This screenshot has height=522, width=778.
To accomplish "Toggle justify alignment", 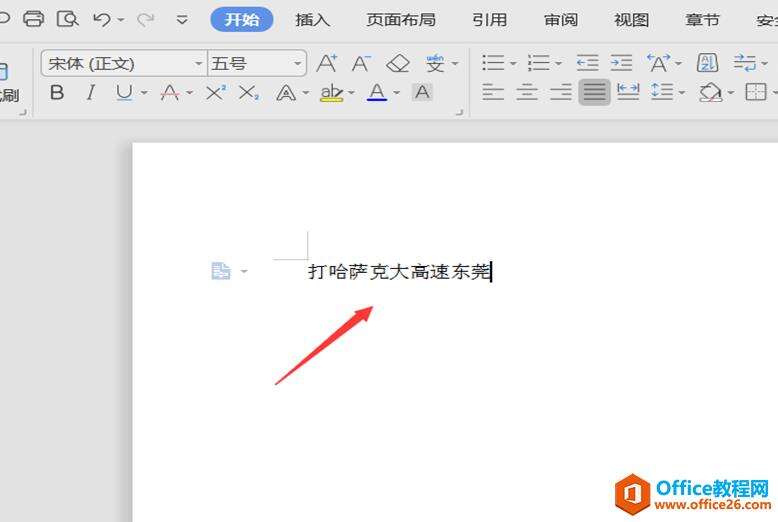I will [594, 92].
